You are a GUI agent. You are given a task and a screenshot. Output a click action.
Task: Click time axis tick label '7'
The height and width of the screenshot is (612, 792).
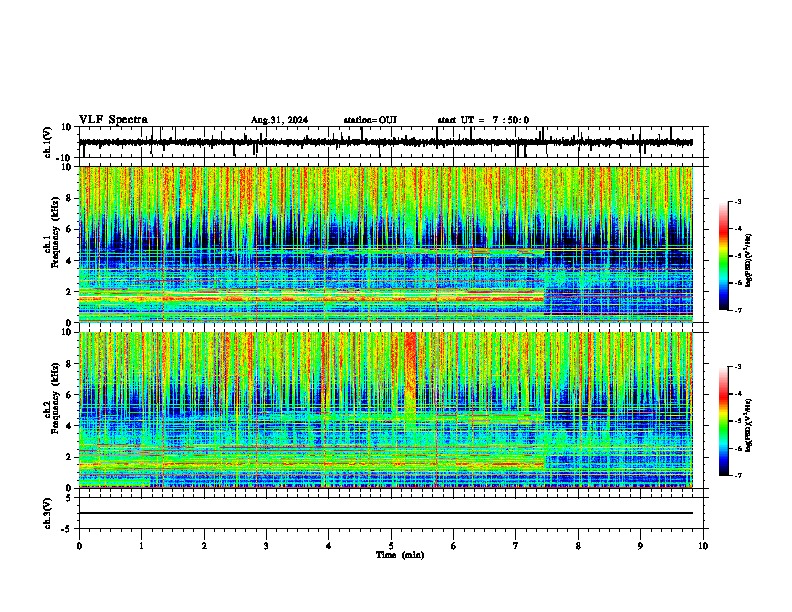(x=516, y=546)
